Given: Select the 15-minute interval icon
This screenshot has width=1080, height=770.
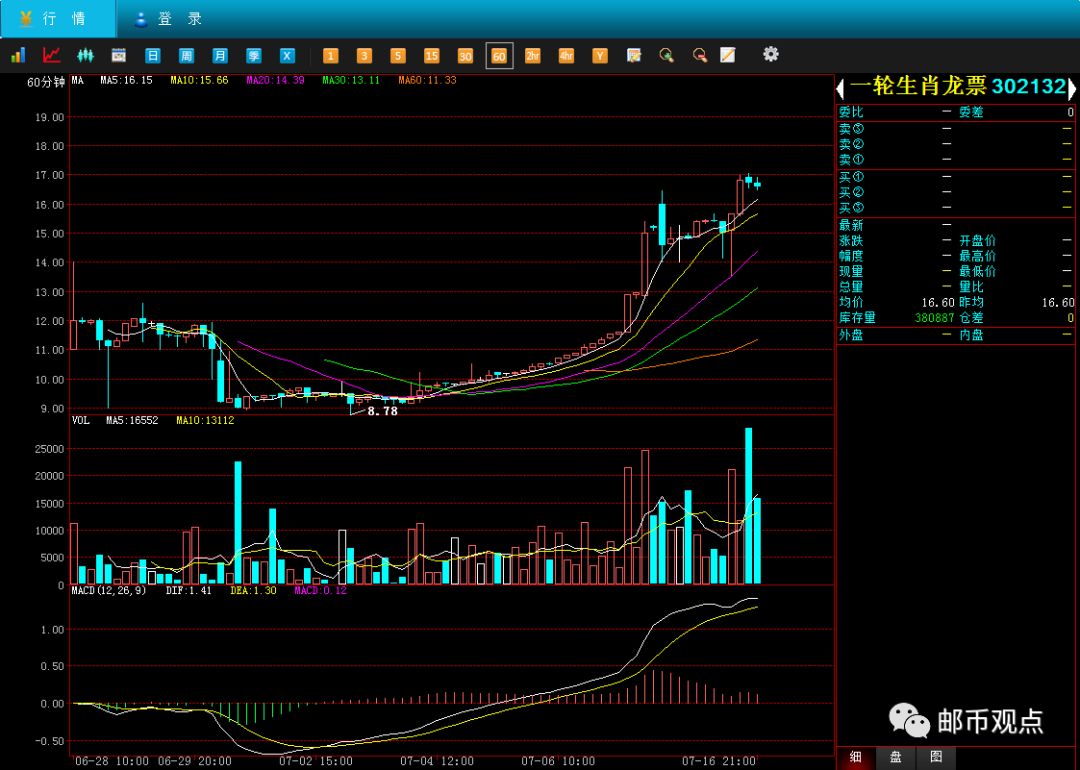Looking at the screenshot, I should [432, 56].
